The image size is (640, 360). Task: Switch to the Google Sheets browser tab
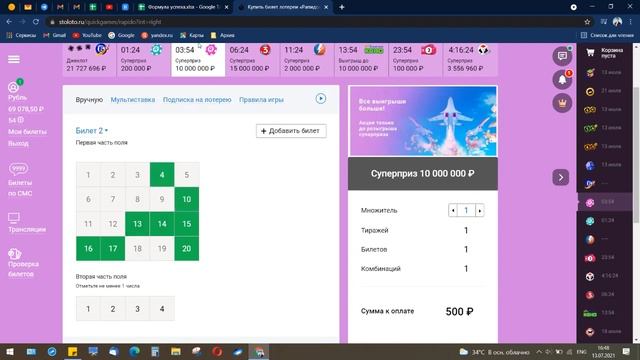tap(184, 7)
